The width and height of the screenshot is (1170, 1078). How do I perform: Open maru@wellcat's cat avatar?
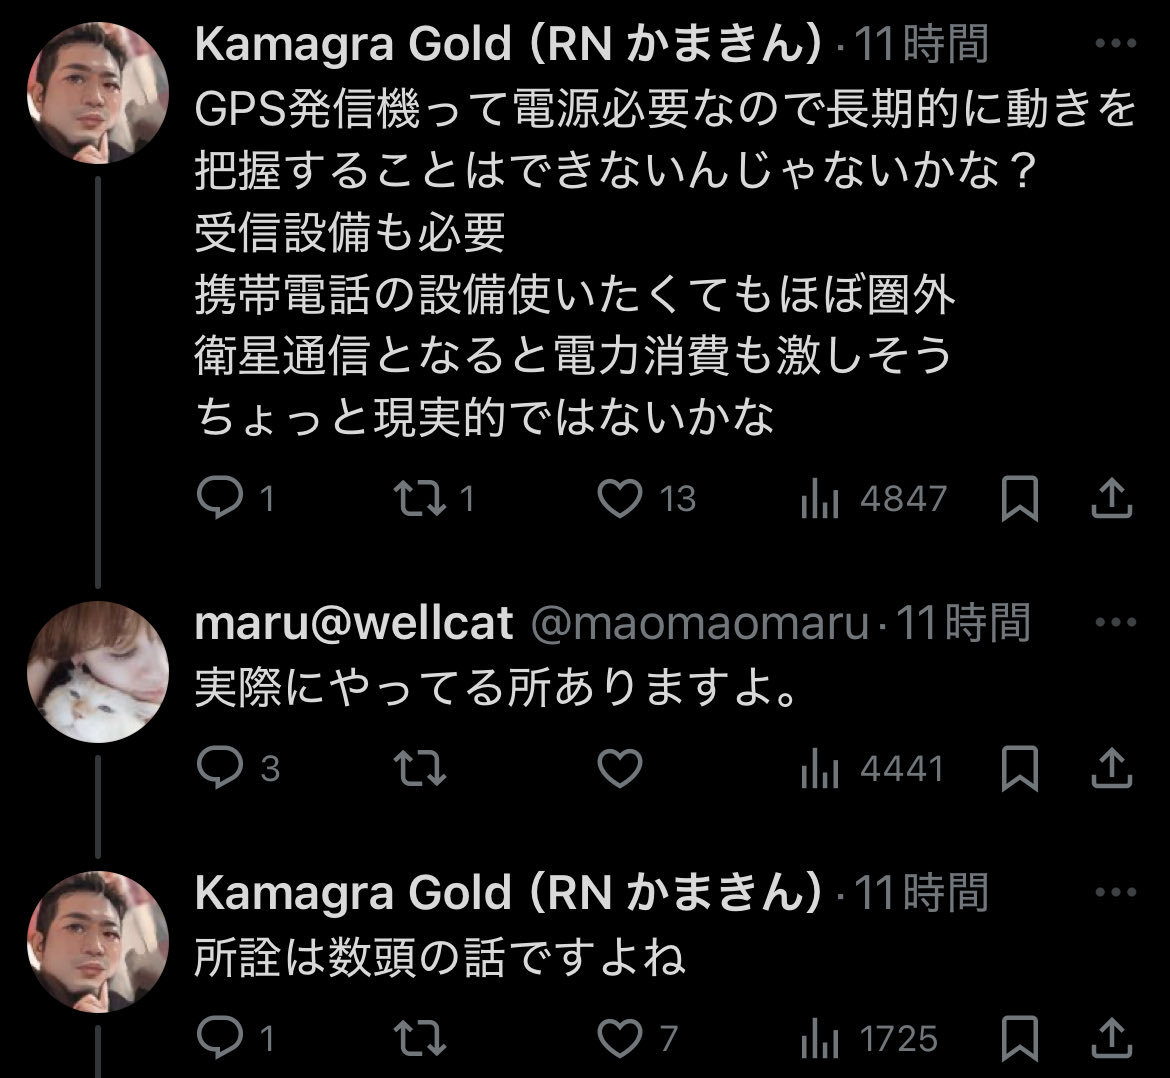96,672
